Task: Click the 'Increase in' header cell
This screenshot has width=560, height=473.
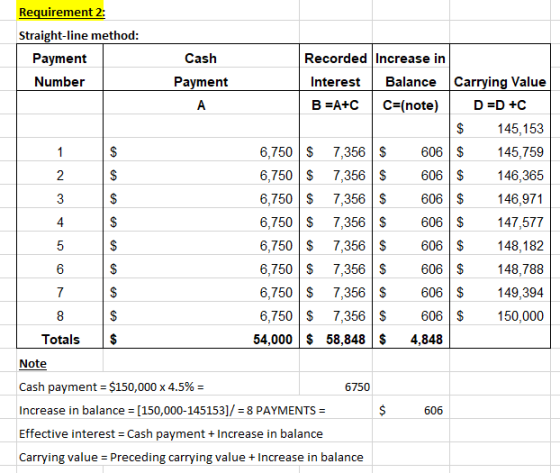Action: [410, 58]
